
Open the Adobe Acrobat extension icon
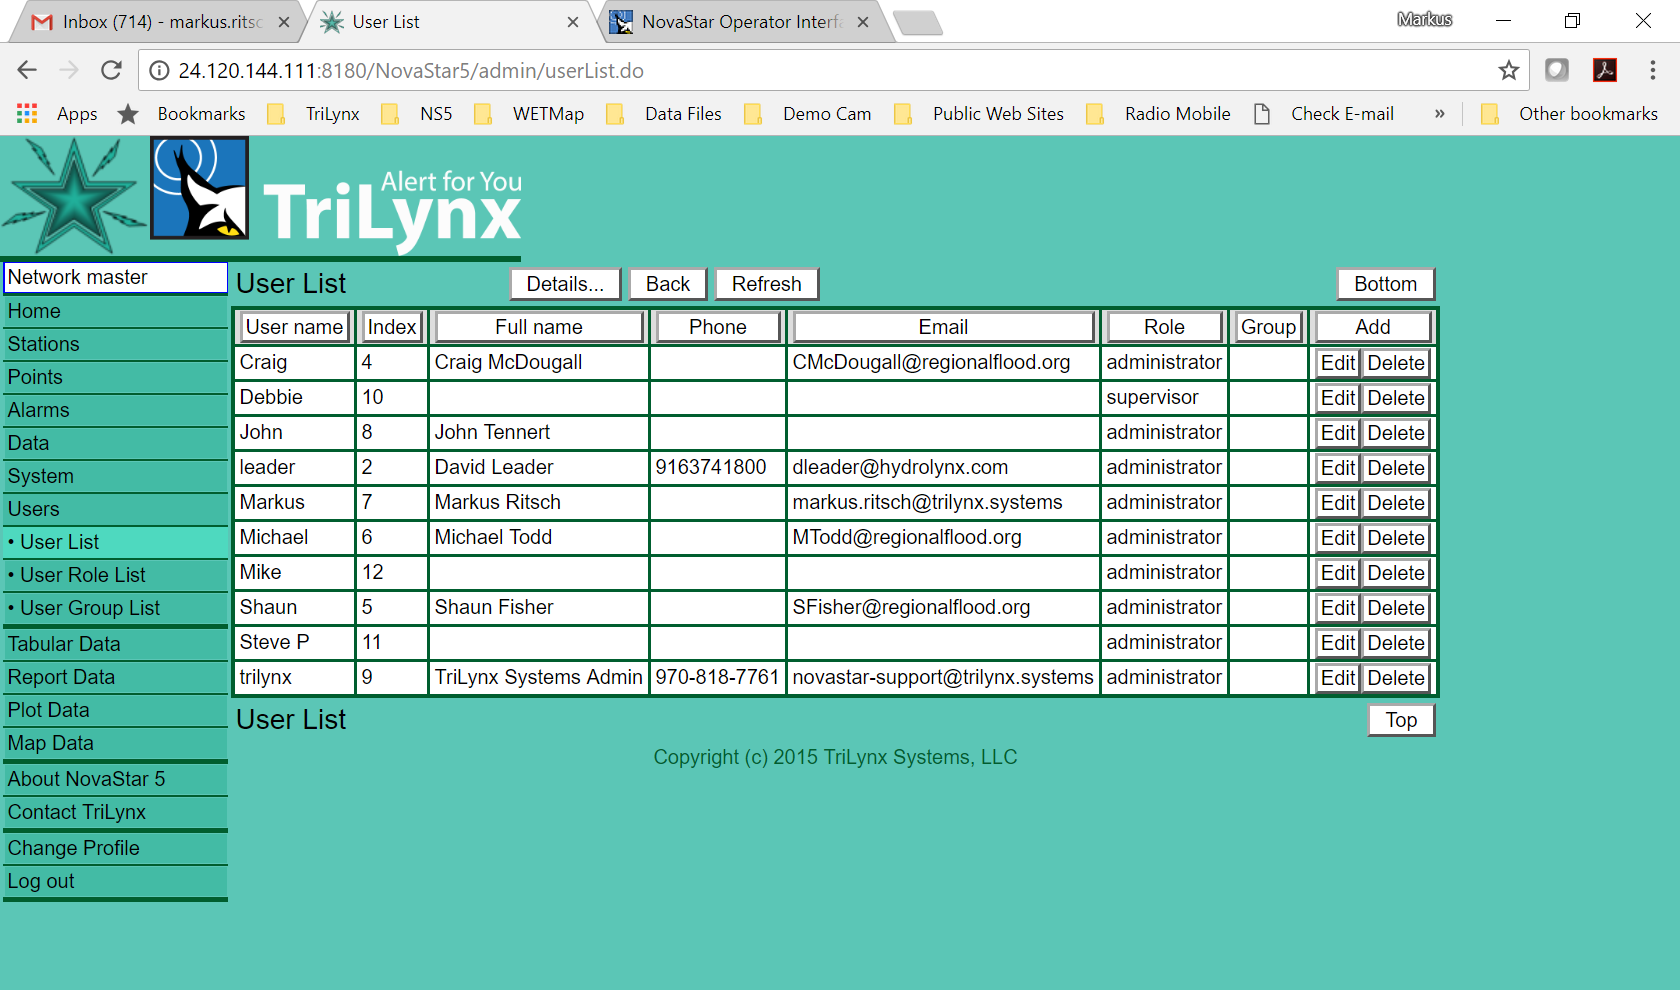pyautogui.click(x=1605, y=70)
